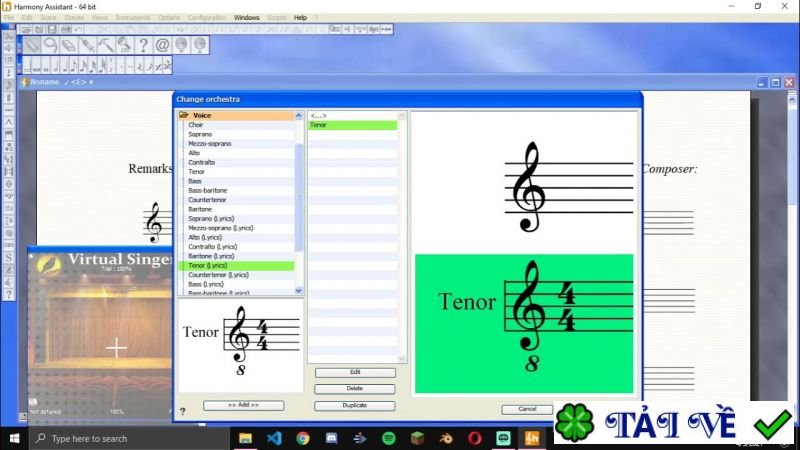
Task: Click the first globe icon
Action: (x=181, y=45)
